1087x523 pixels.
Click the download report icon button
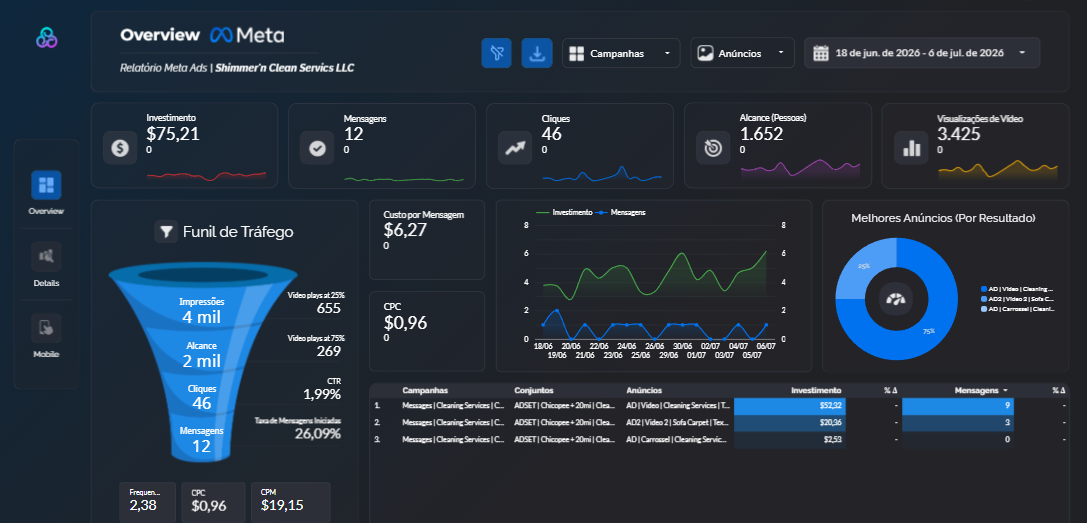[x=537, y=53]
